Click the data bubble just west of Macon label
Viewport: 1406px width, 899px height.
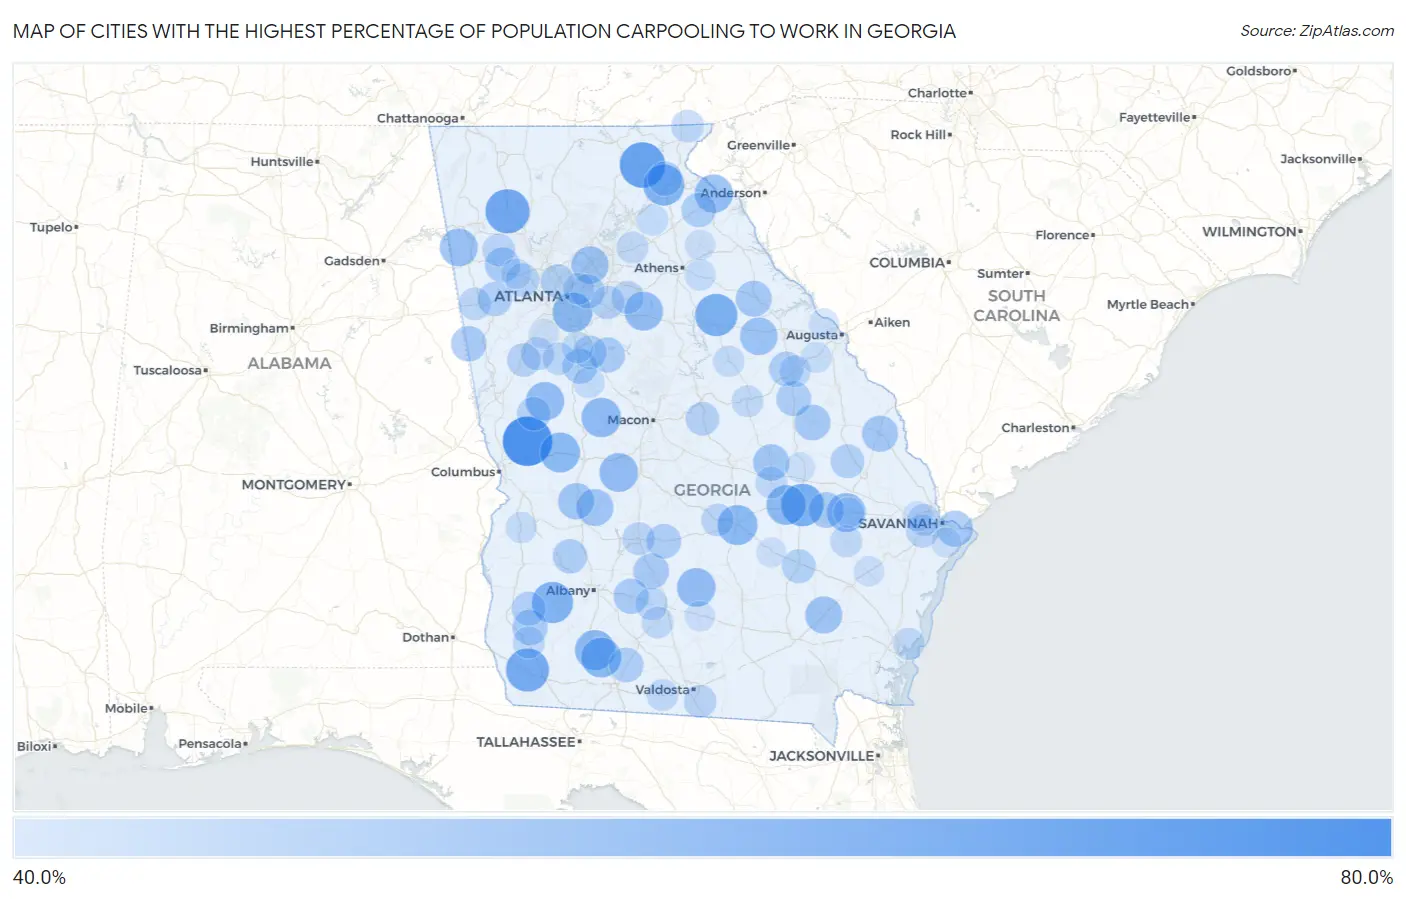point(600,417)
